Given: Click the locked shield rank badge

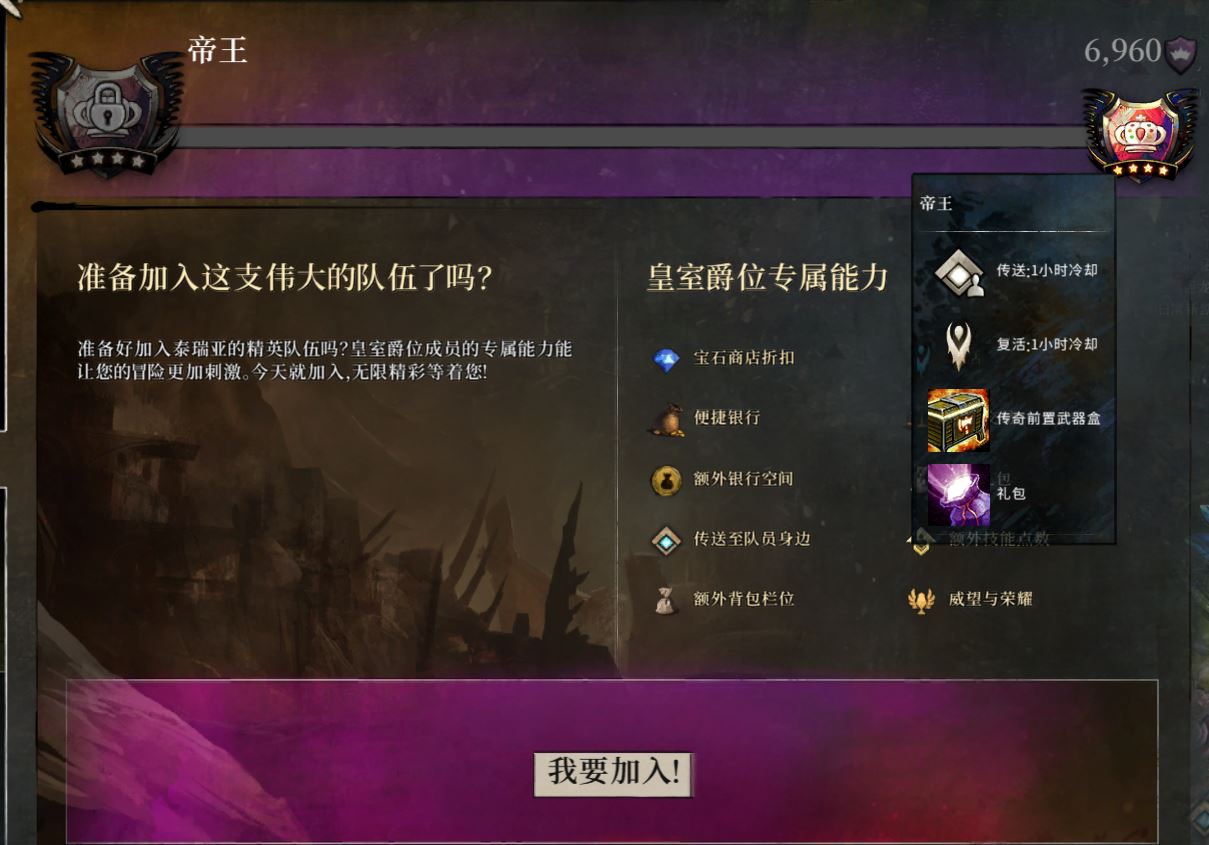Looking at the screenshot, I should point(107,112).
